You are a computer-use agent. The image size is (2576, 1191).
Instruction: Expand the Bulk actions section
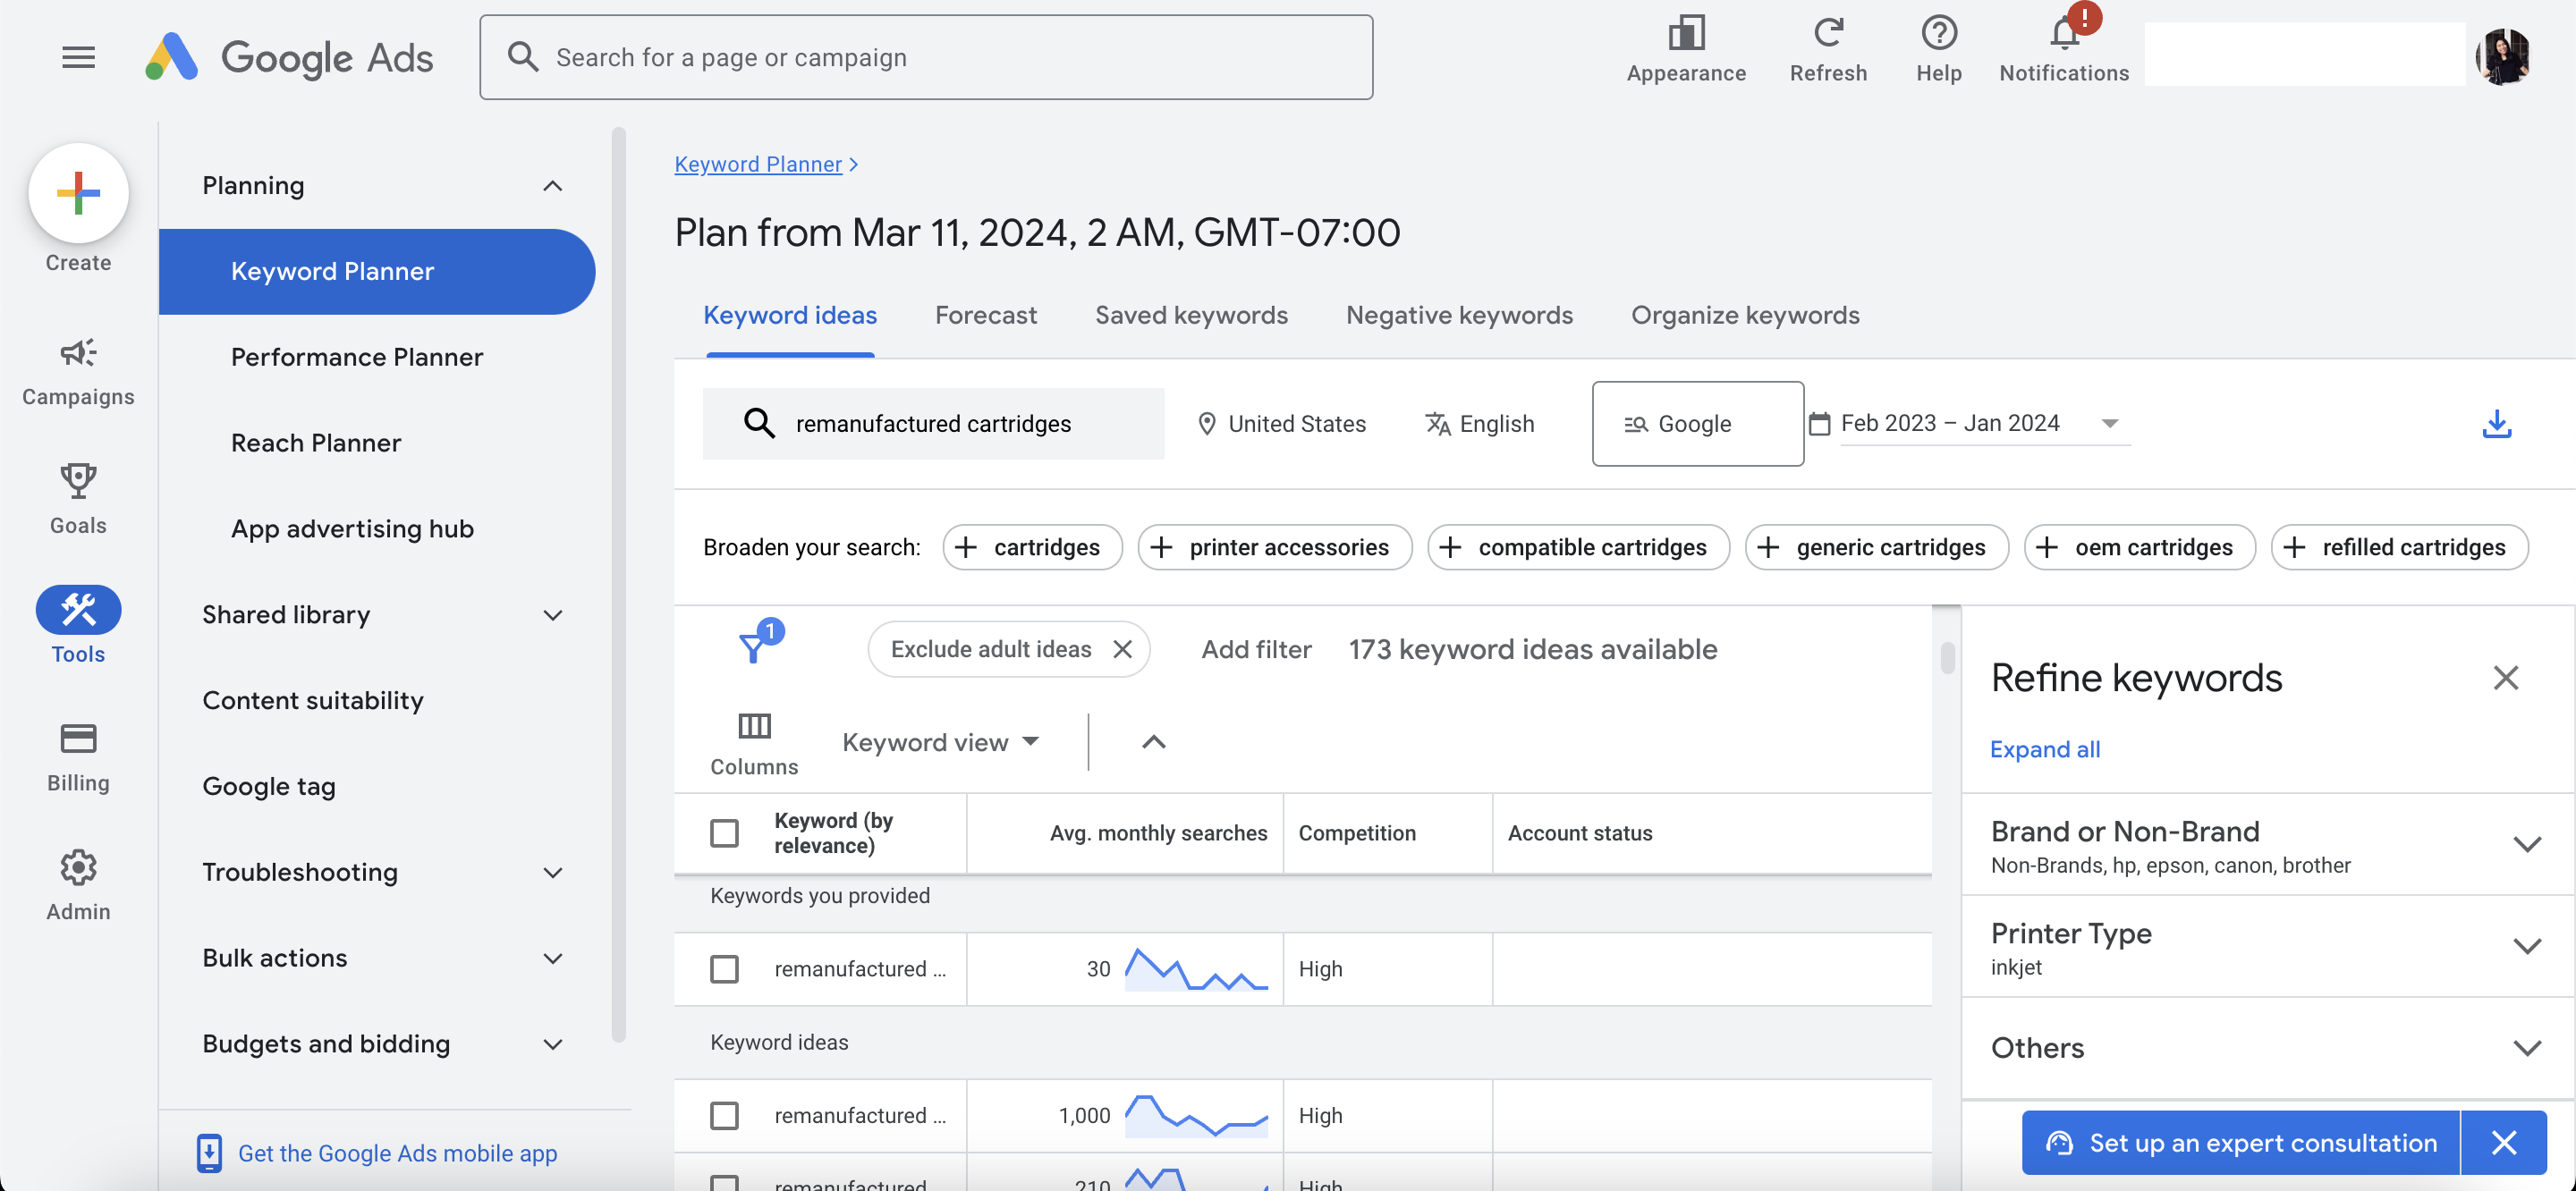552,959
